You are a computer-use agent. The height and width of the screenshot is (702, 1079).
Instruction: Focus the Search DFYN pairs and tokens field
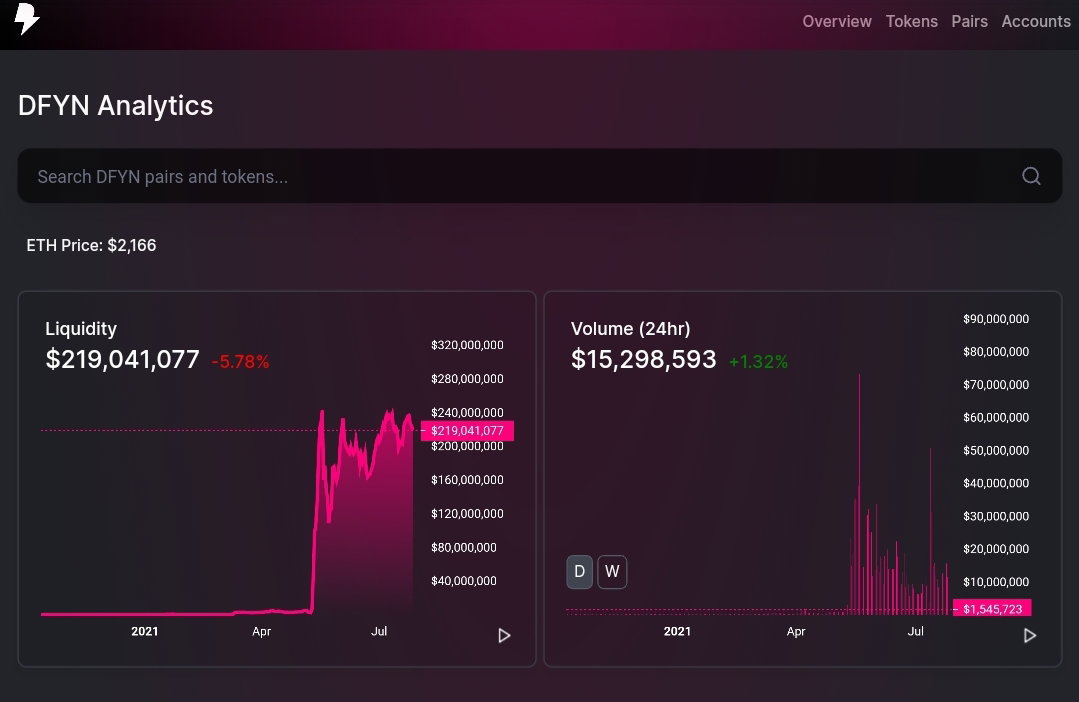point(540,176)
